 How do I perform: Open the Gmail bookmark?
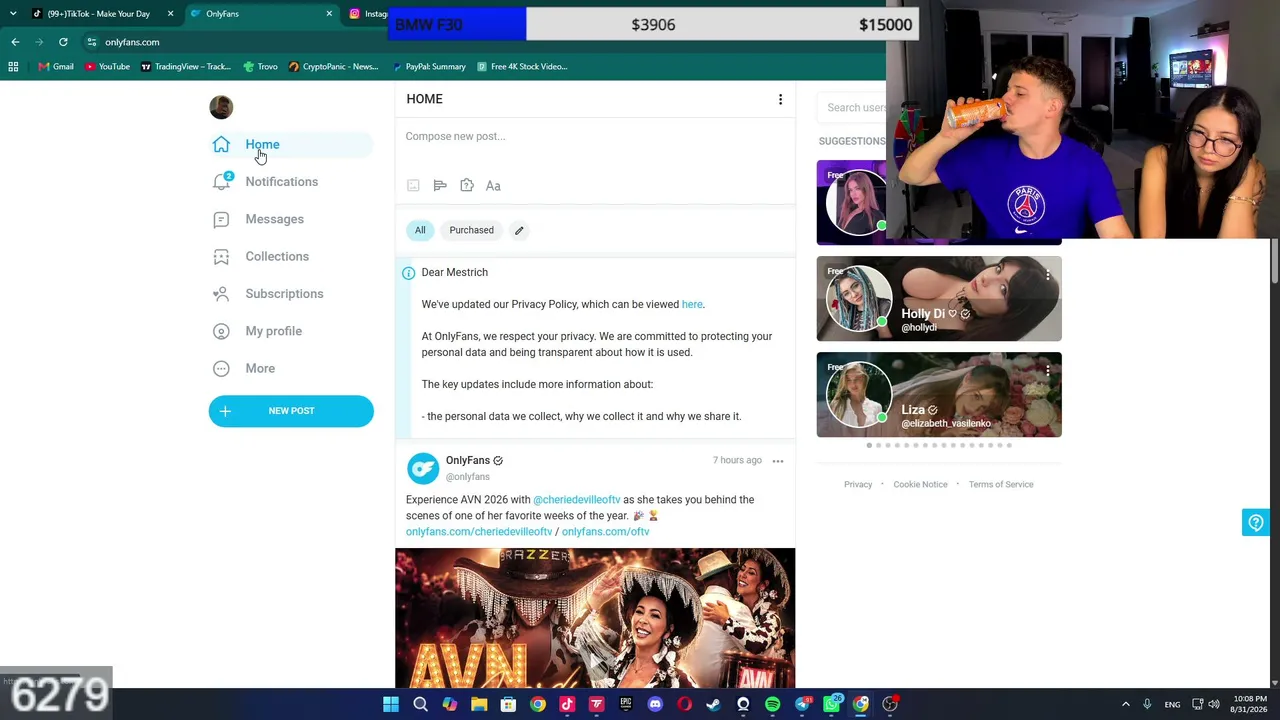pyautogui.click(x=56, y=67)
